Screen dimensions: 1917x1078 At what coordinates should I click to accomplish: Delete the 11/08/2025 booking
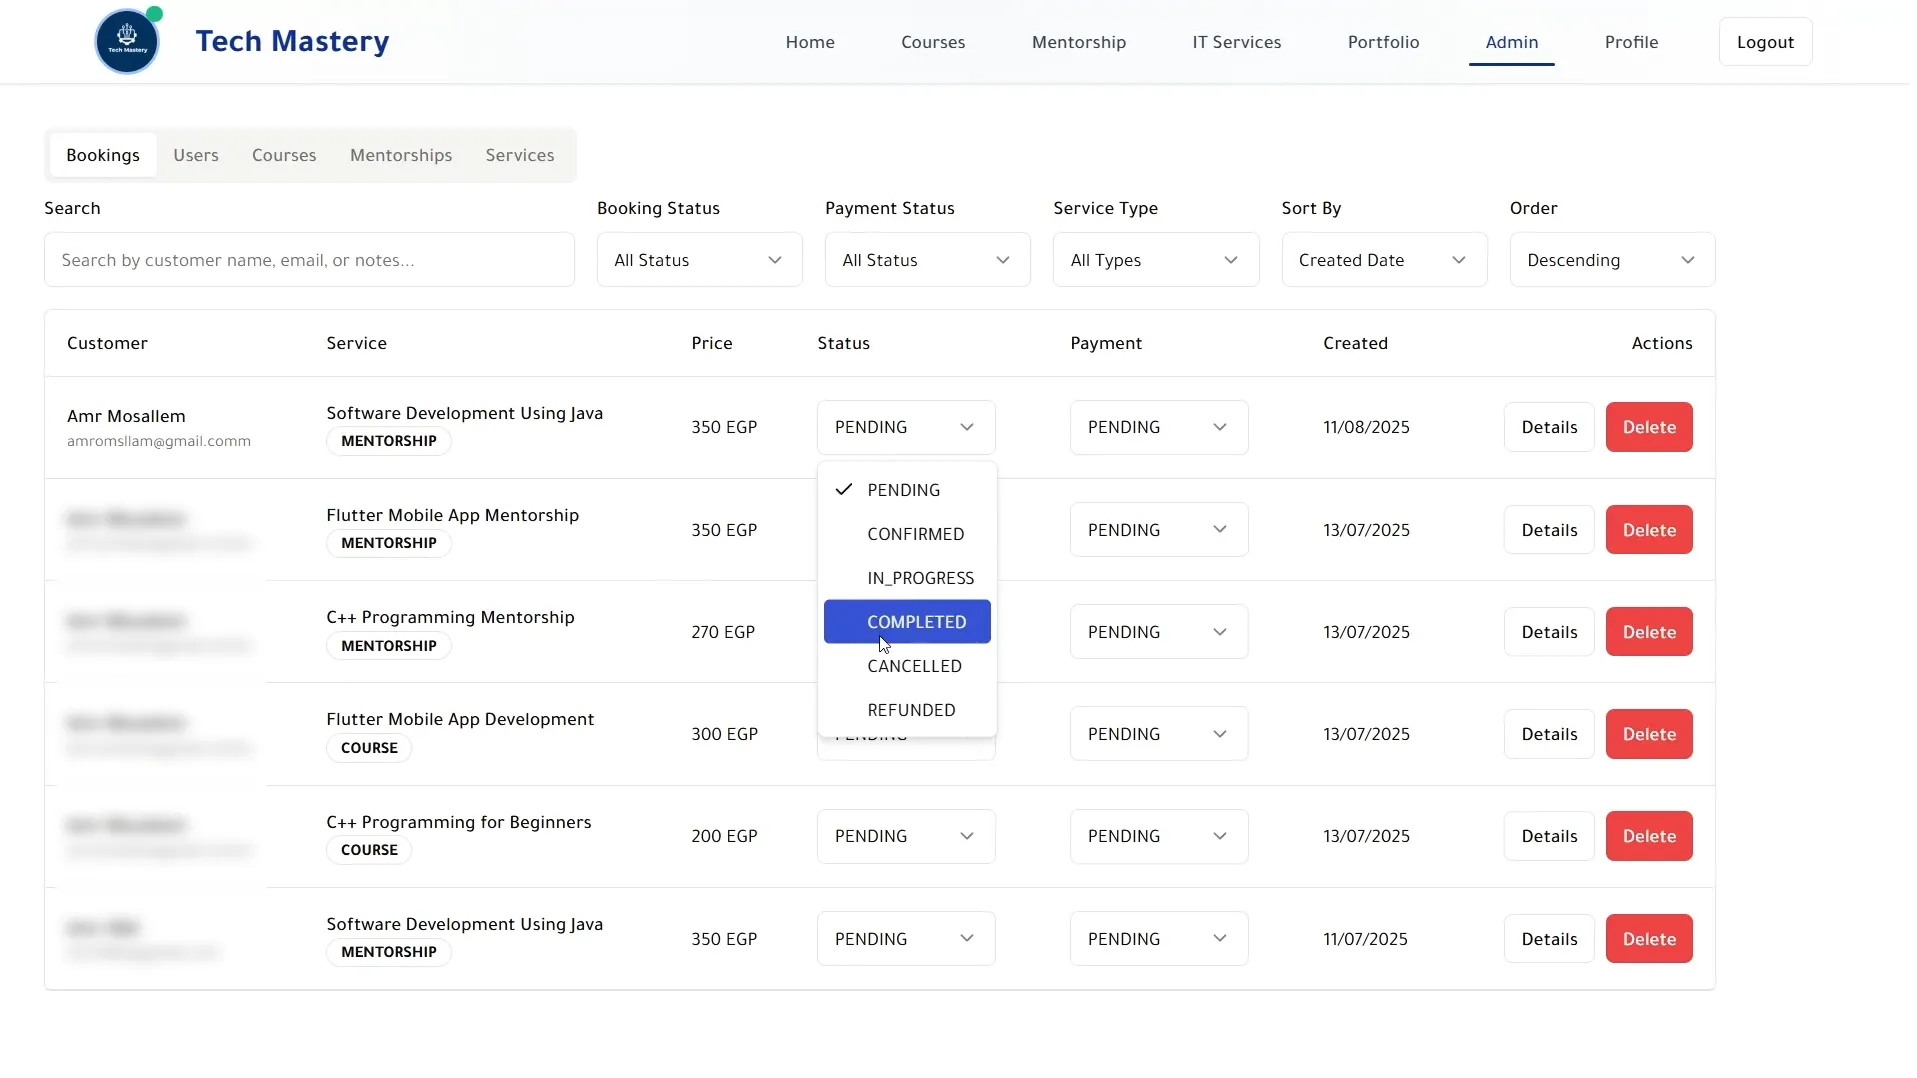pos(1649,427)
